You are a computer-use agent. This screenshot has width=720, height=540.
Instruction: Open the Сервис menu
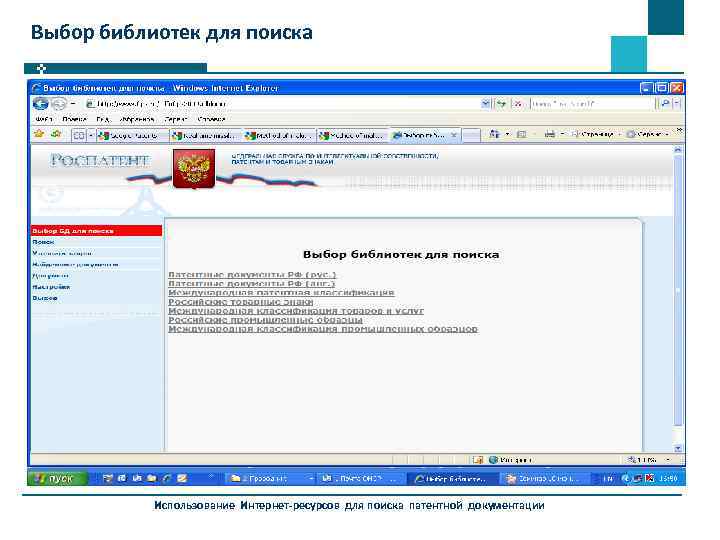[x=176, y=119]
